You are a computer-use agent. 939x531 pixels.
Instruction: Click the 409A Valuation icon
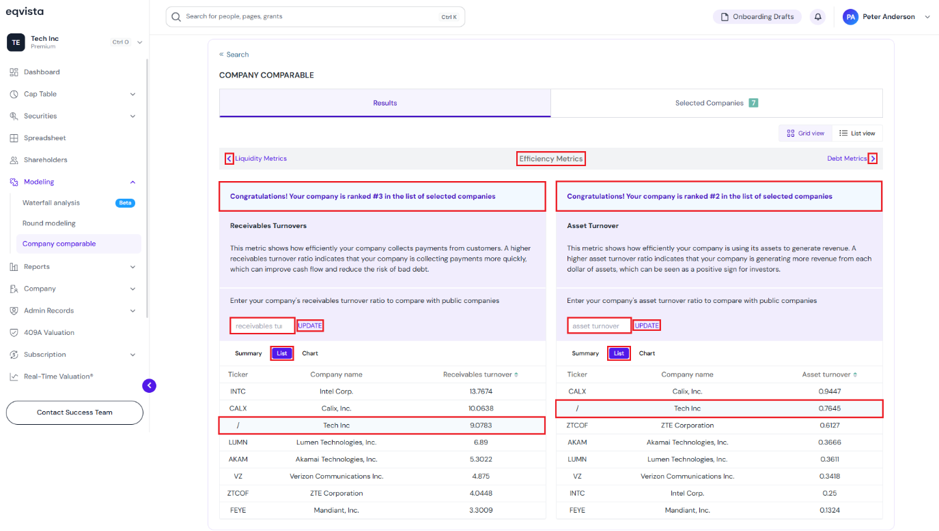(14, 332)
